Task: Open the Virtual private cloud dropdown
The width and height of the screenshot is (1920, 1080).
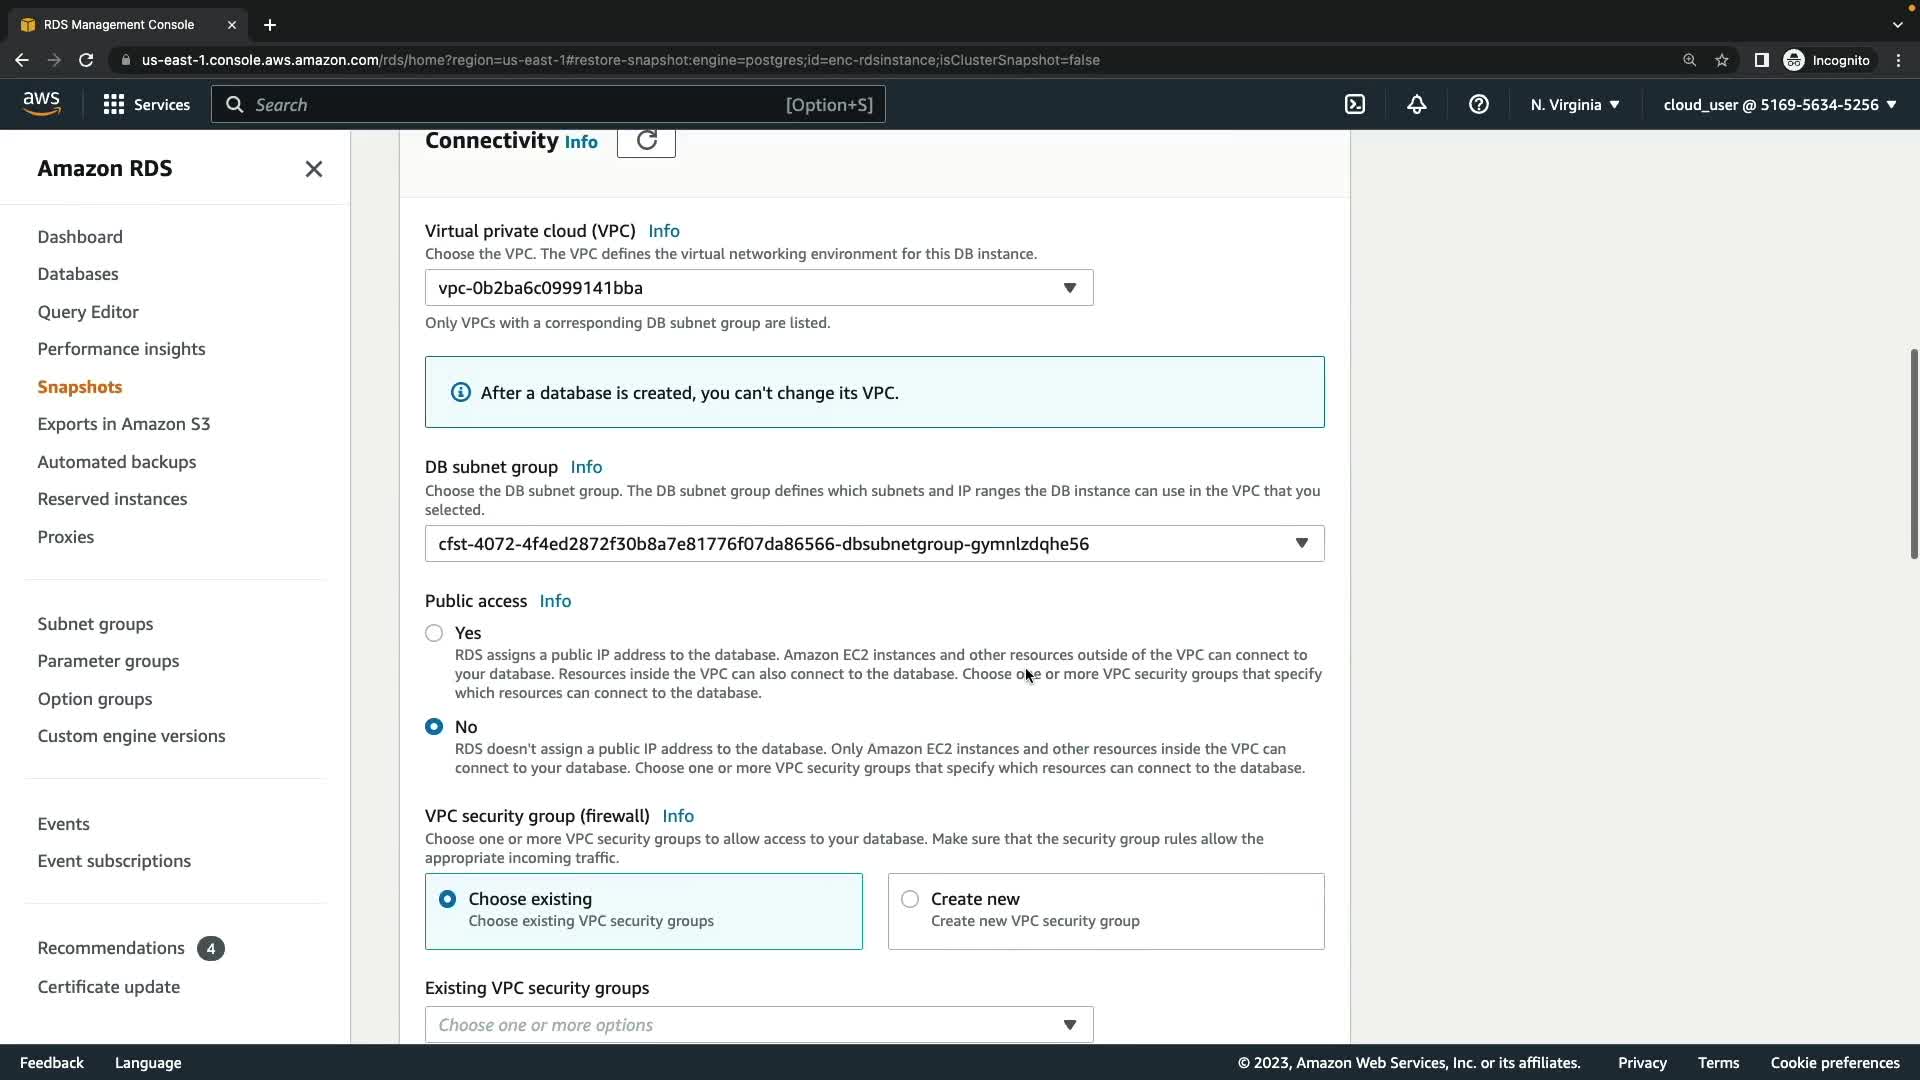Action: [x=758, y=288]
